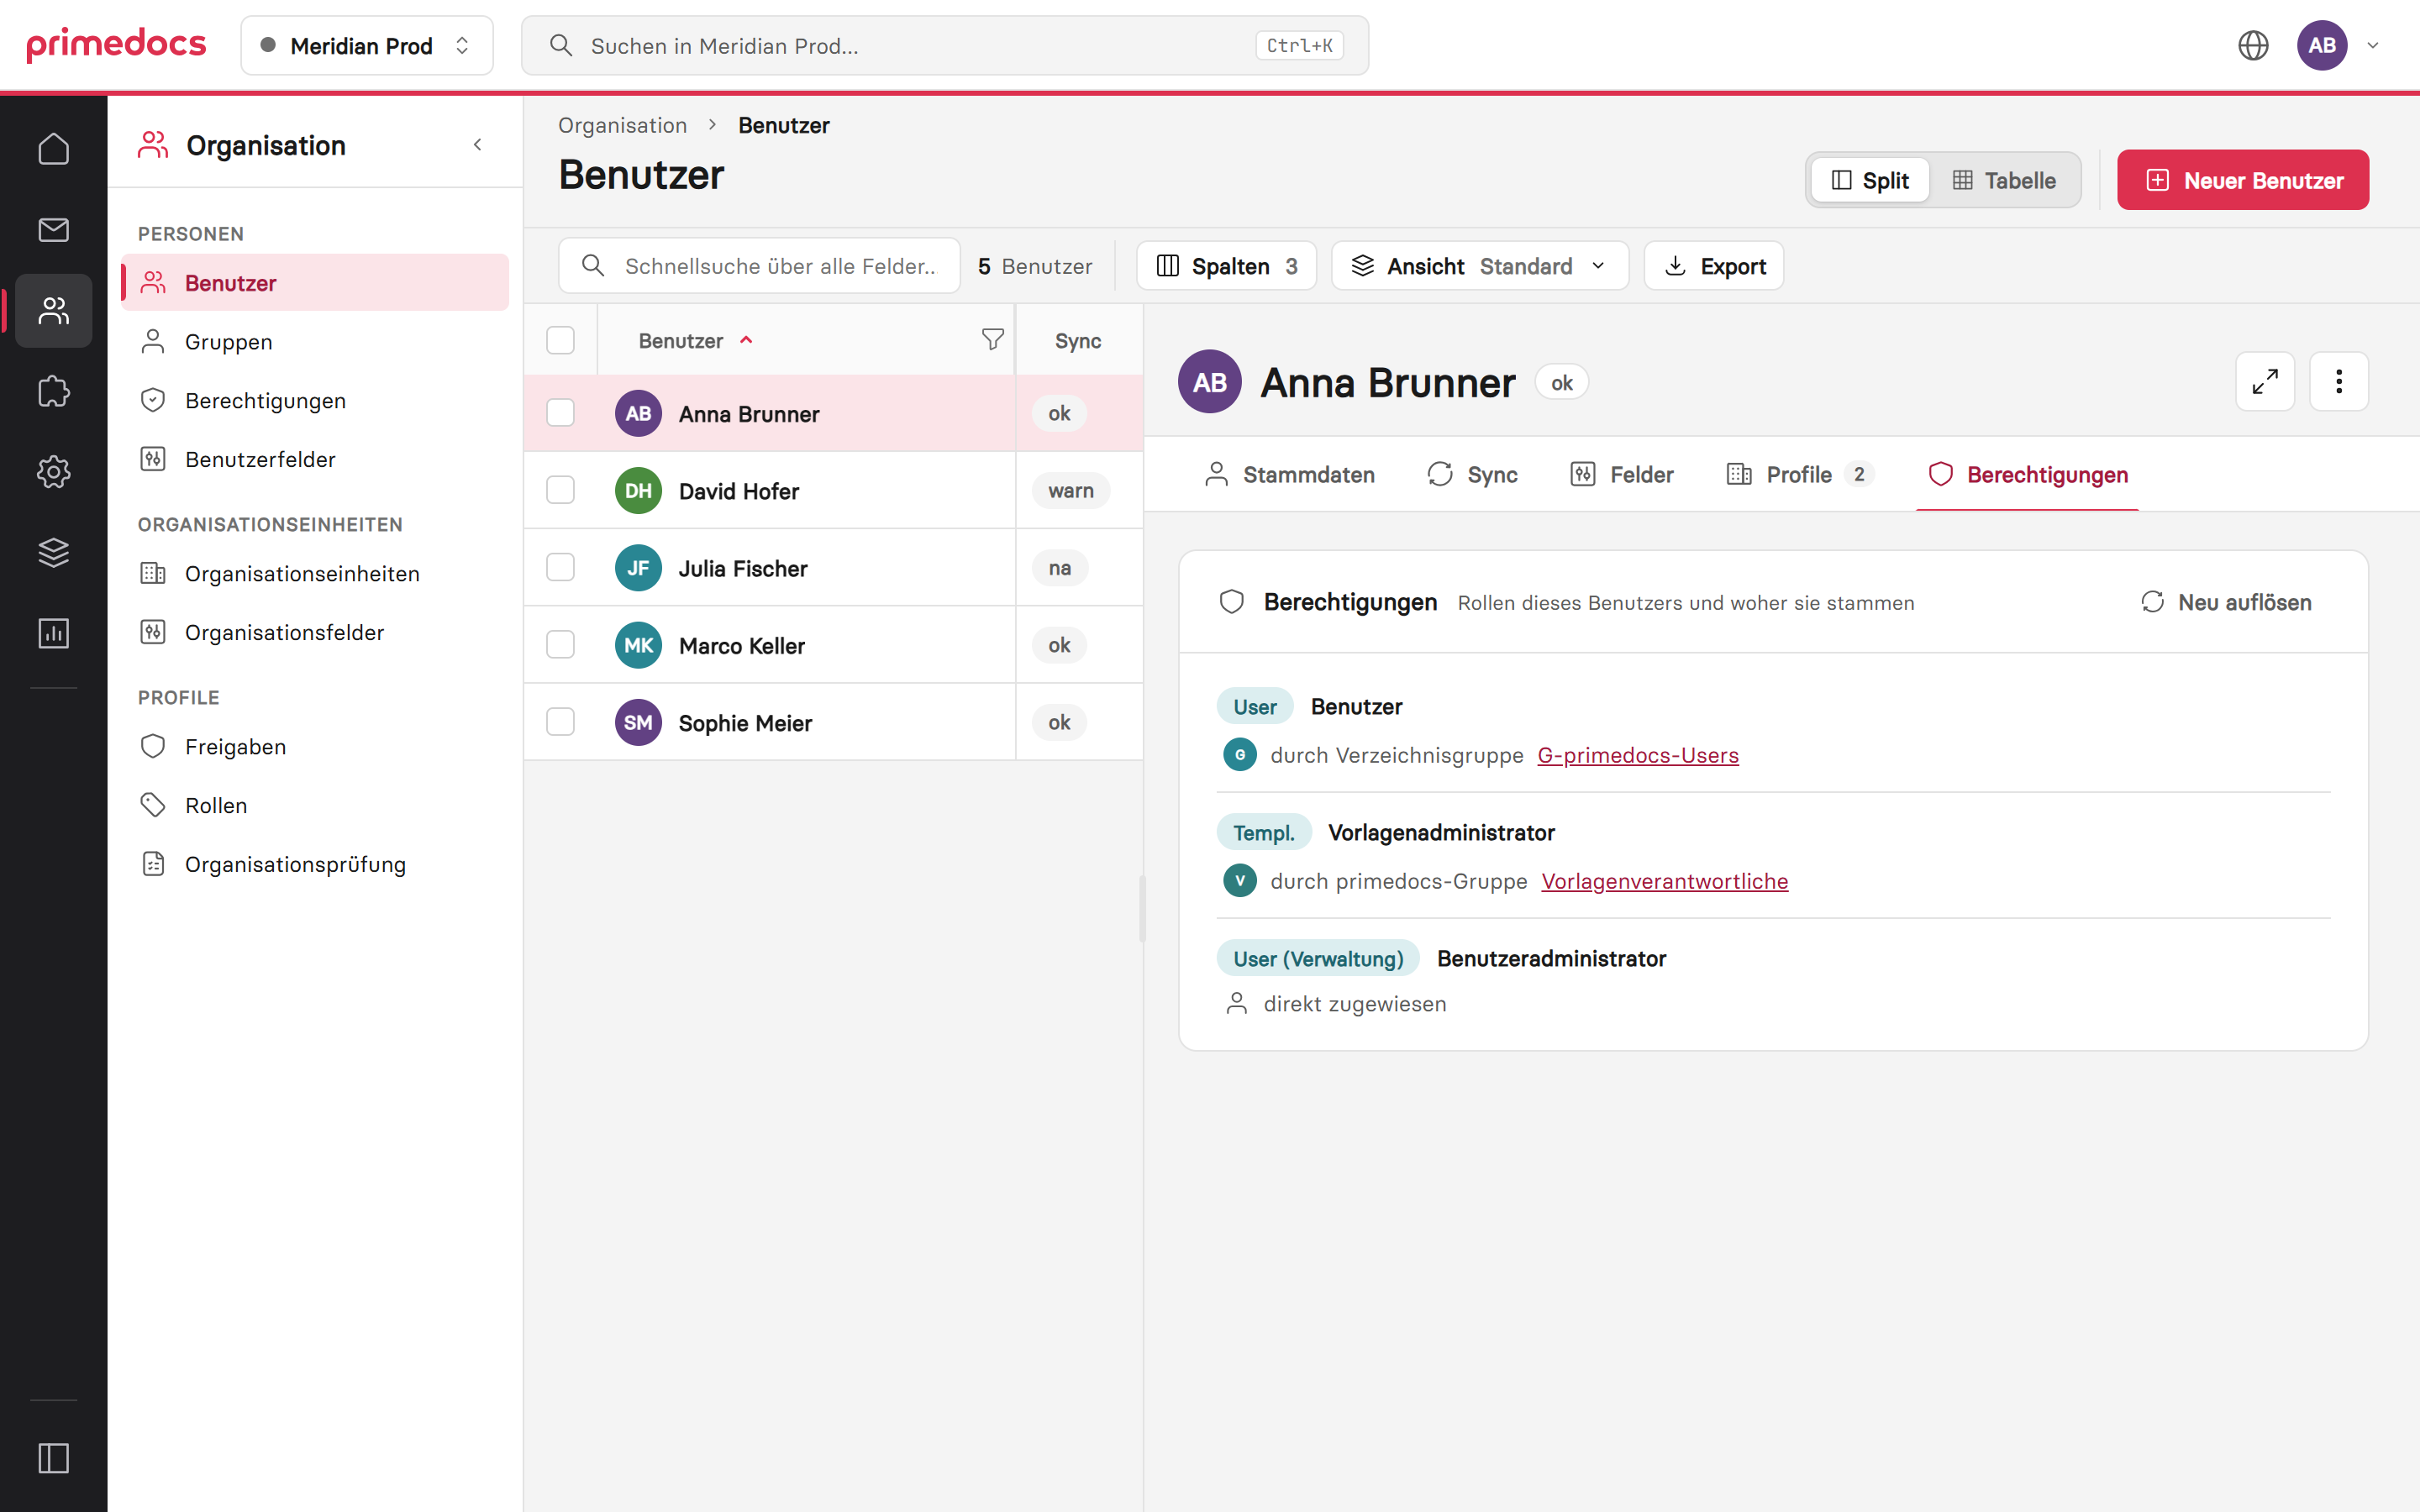Switch to Tabelle view
The image size is (2420, 1512).
(x=2004, y=180)
